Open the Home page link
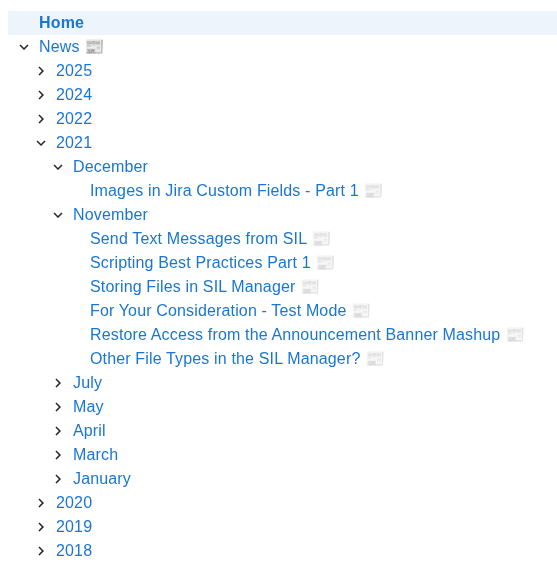 tap(61, 22)
